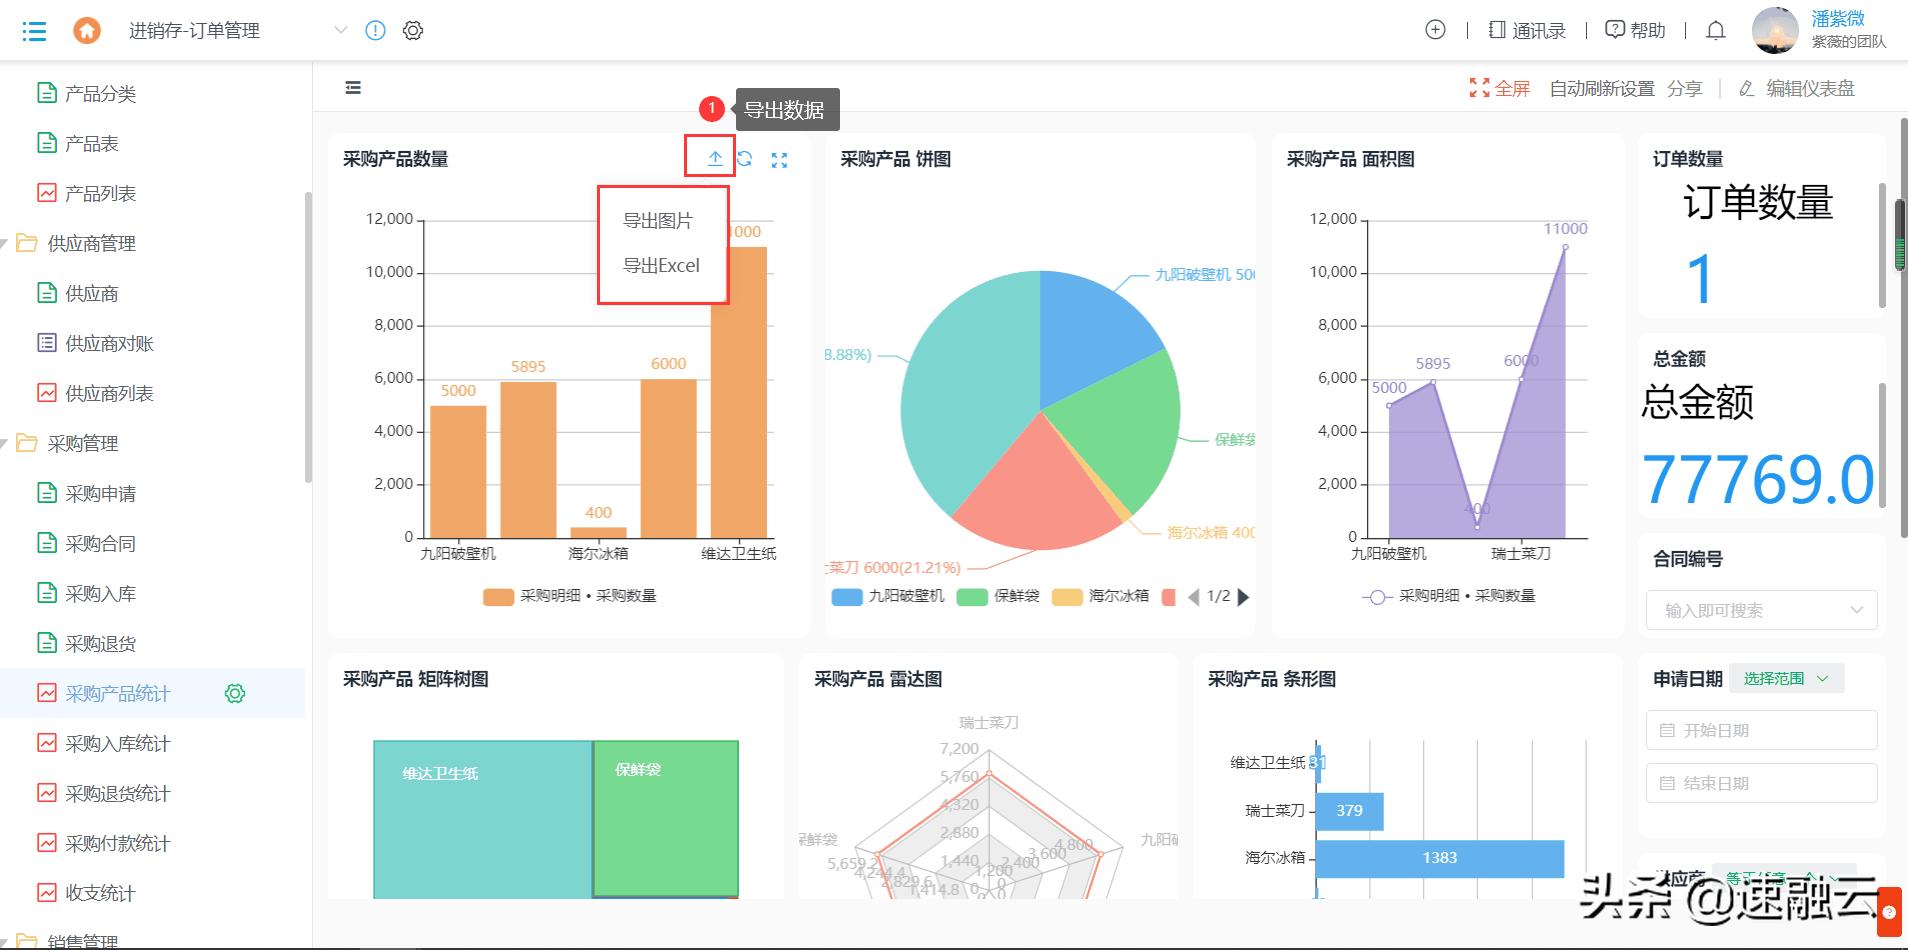Image resolution: width=1908 pixels, height=950 pixels.
Task: Open the settings gear in top bar
Action: 413,31
